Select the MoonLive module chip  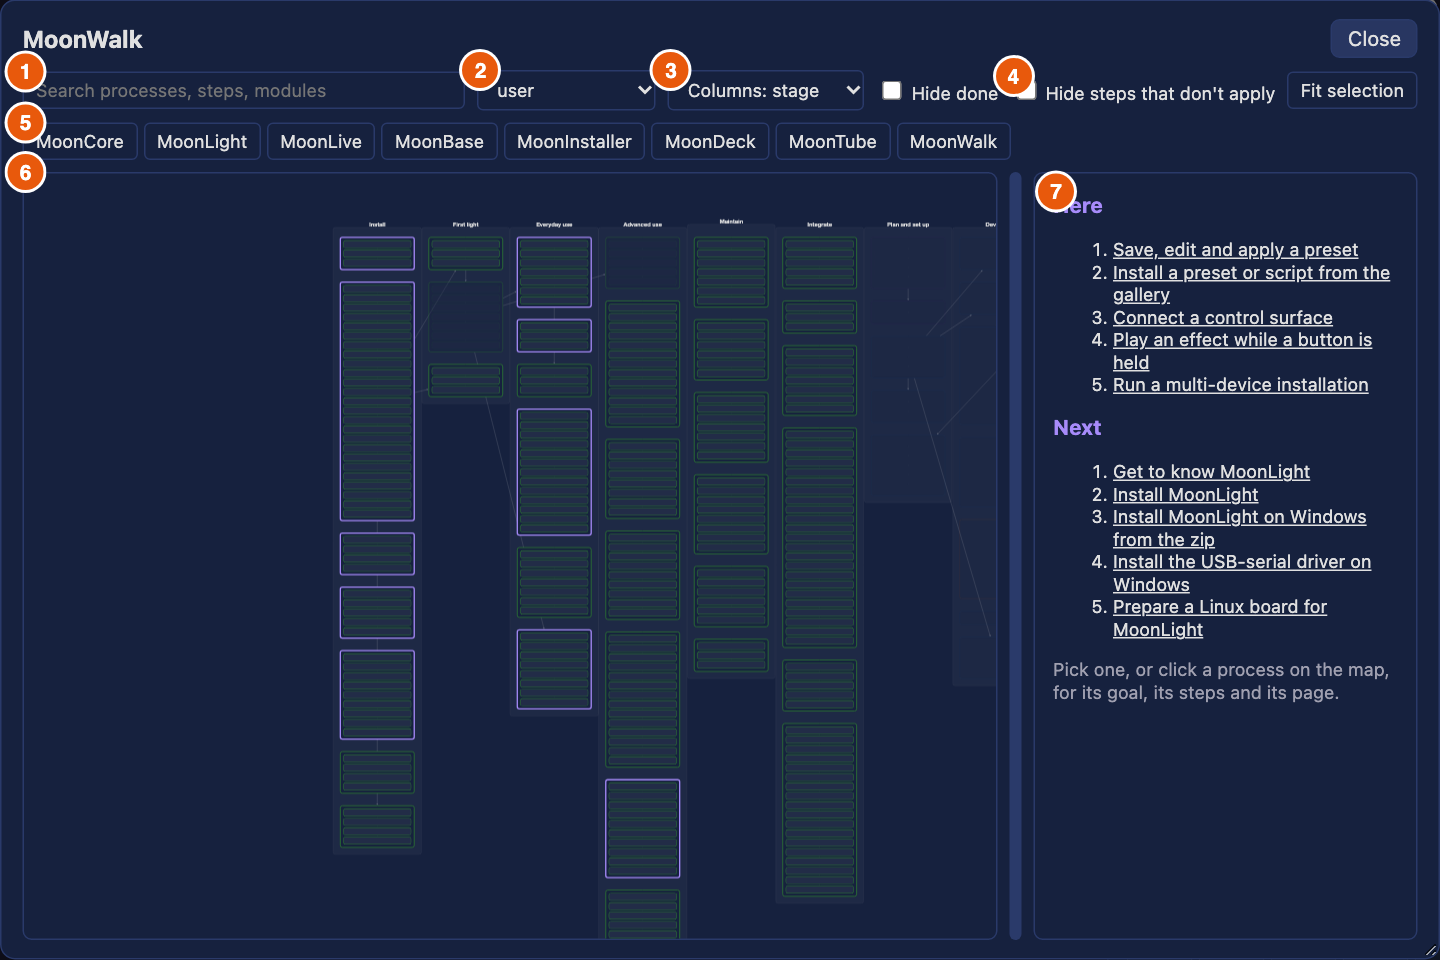coord(321,141)
